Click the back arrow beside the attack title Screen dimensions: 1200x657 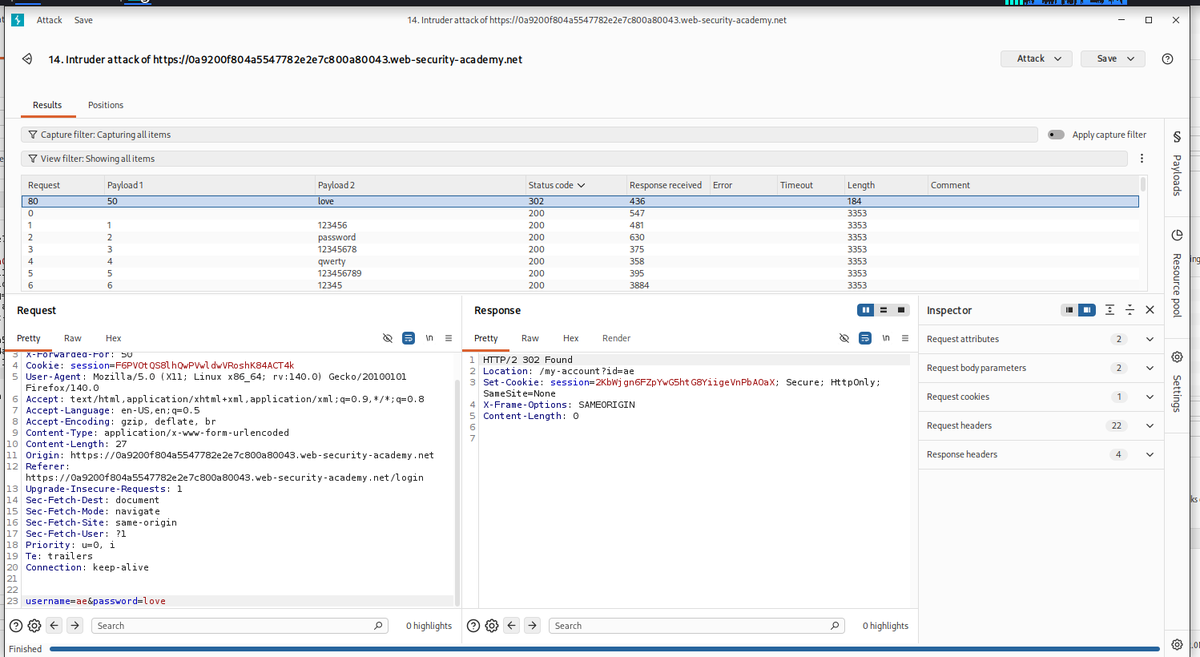(x=27, y=59)
